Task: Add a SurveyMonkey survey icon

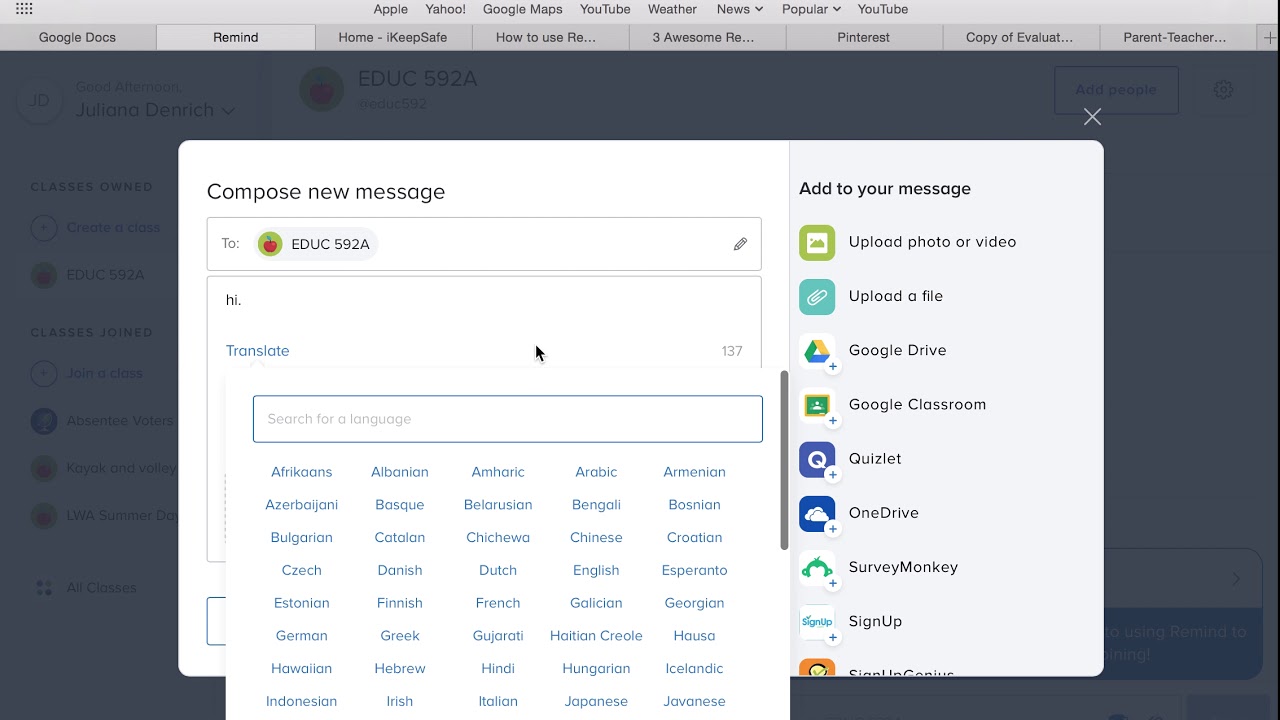Action: coord(817,568)
